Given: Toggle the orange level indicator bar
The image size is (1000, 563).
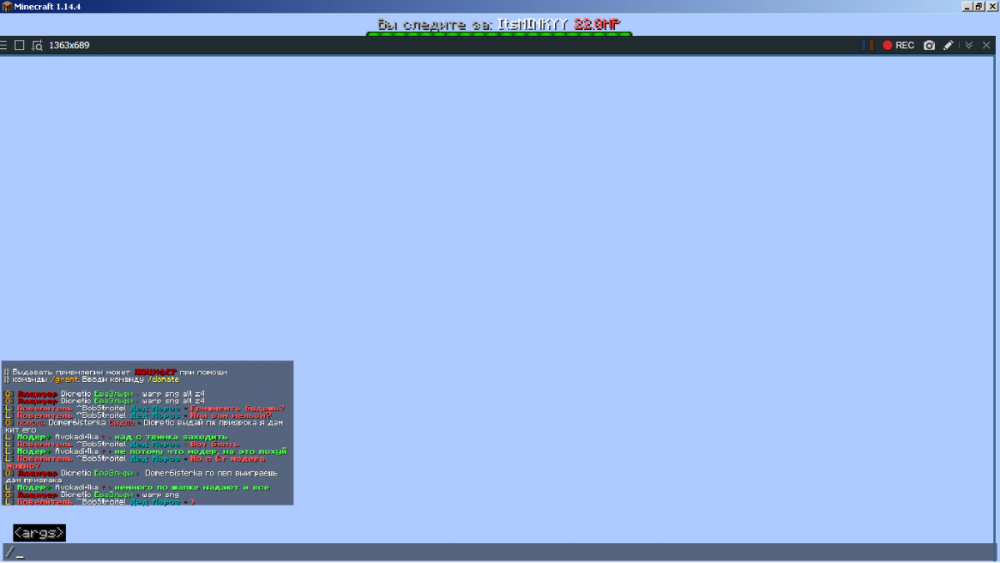Looking at the screenshot, I should point(871,45).
